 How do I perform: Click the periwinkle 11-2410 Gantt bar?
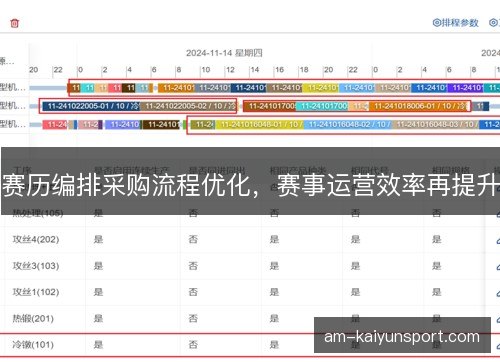click(x=123, y=124)
